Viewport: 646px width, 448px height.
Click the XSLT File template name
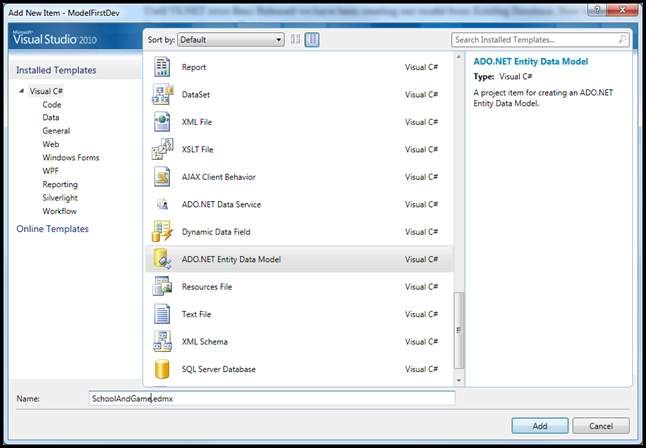point(198,150)
